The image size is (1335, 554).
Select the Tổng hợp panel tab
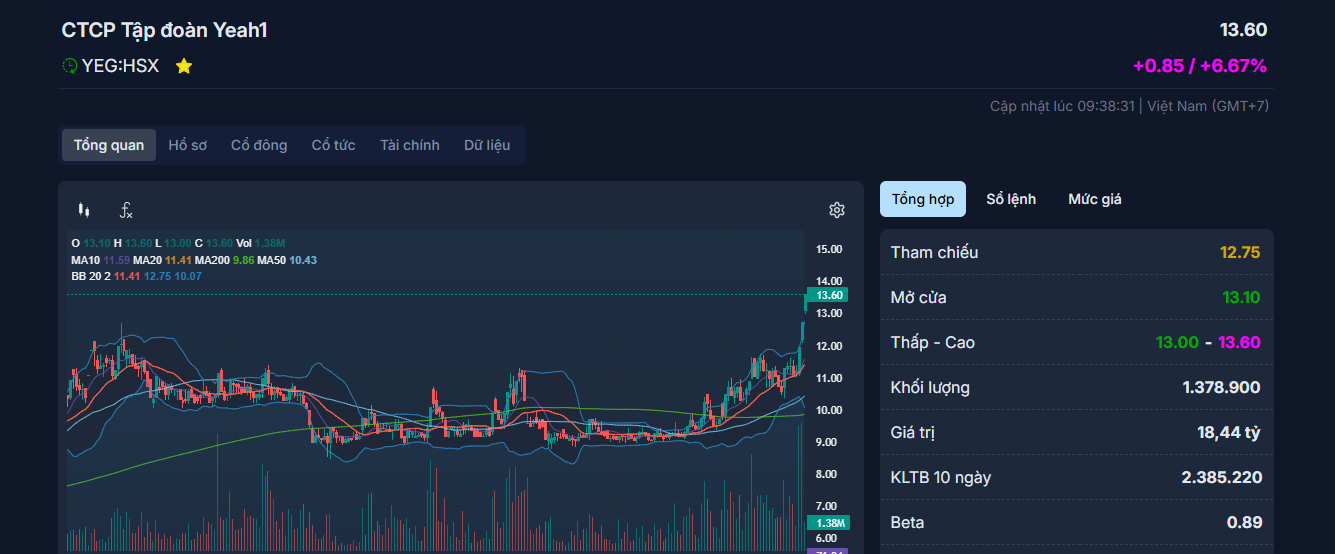click(x=923, y=199)
